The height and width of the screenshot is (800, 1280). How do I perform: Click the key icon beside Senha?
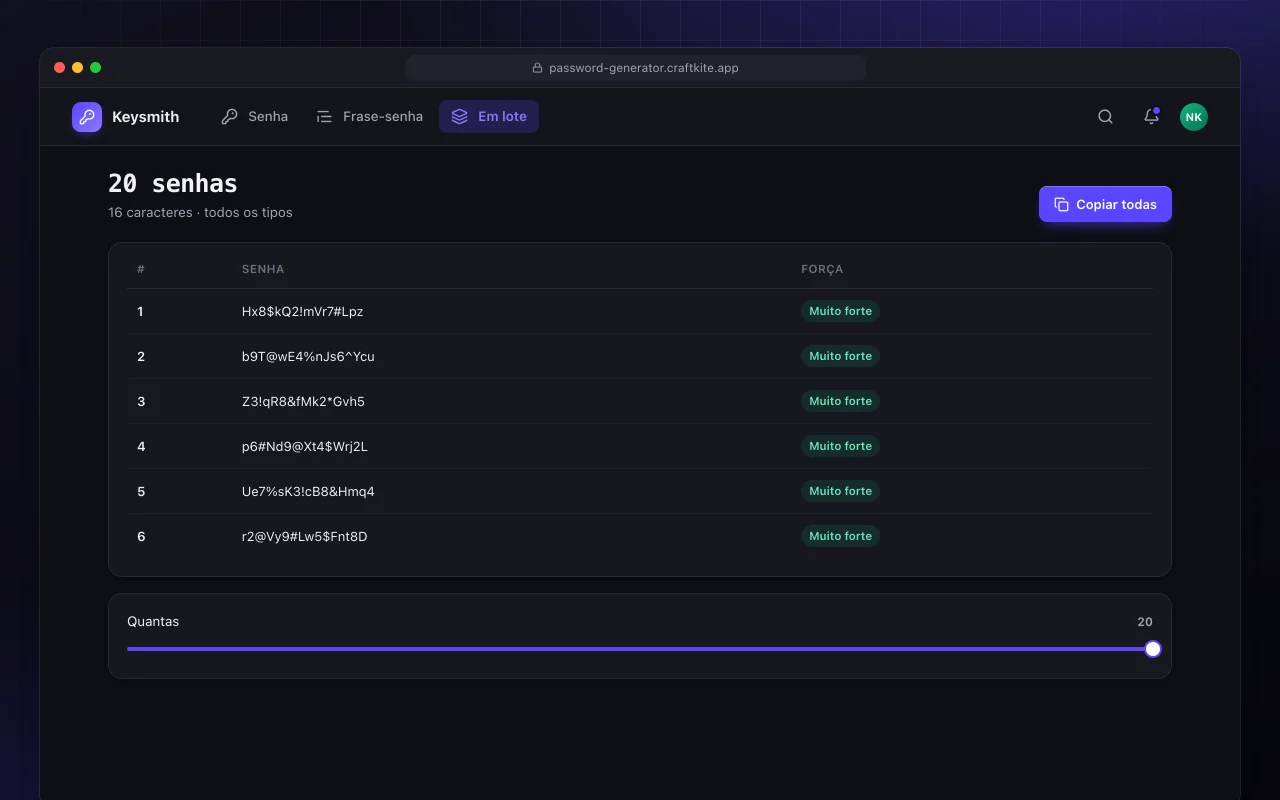[x=230, y=117]
